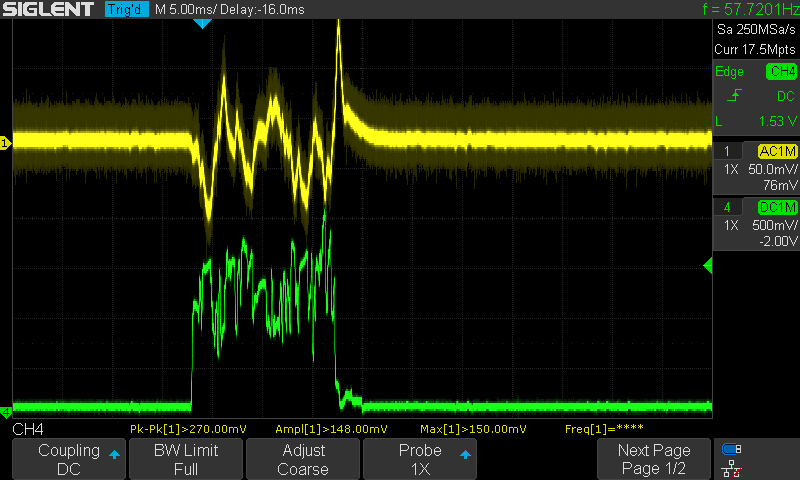Click the -2.00V channel 4 offset
Viewport: 800px width, 480px height.
(778, 241)
